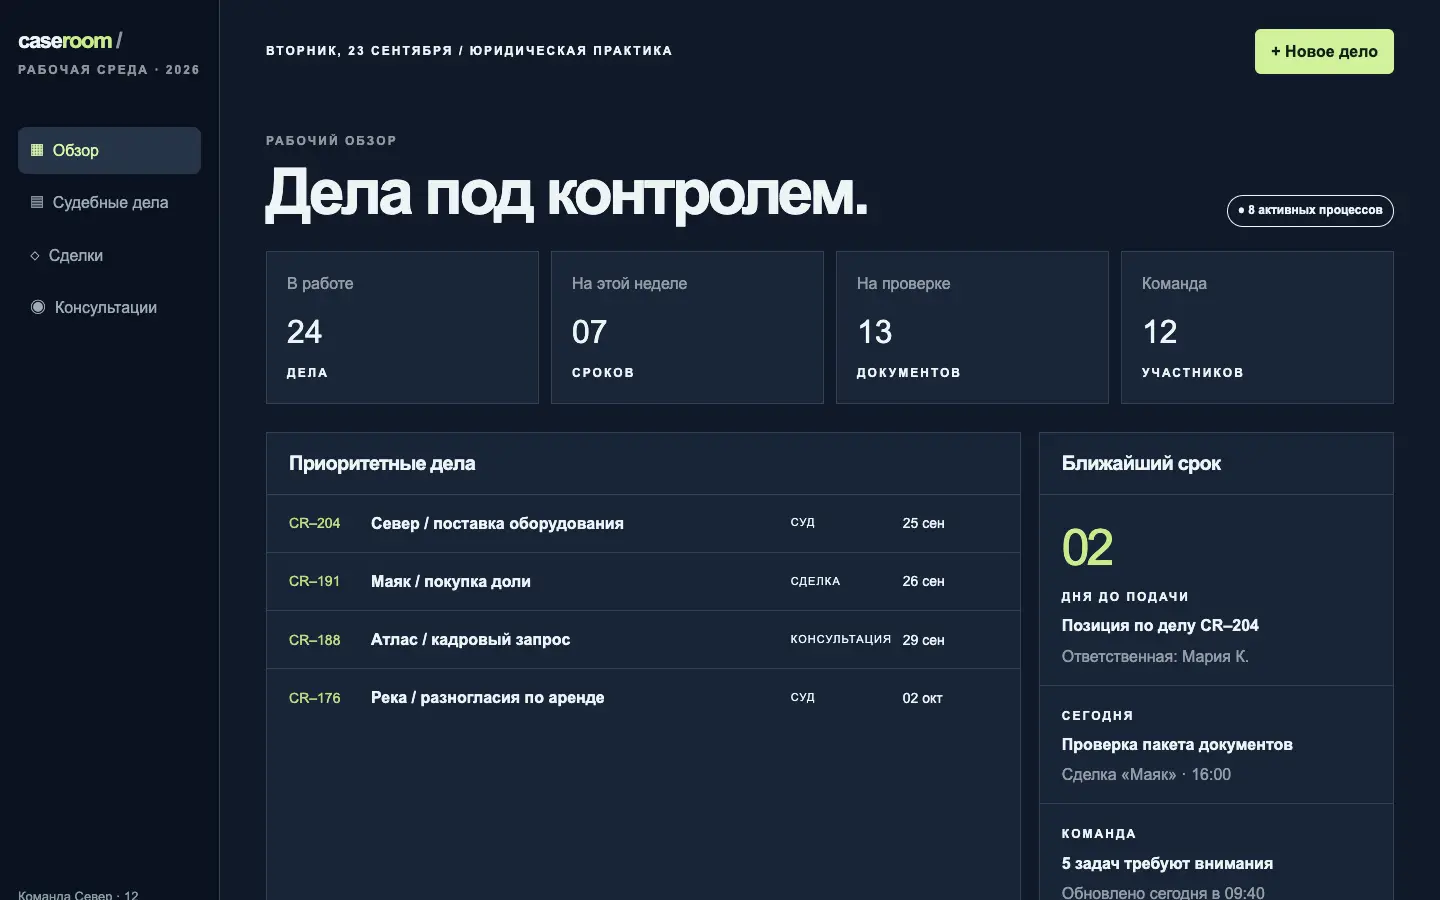Open the В работе 24 дела card
This screenshot has width=1440, height=900.
click(x=402, y=327)
